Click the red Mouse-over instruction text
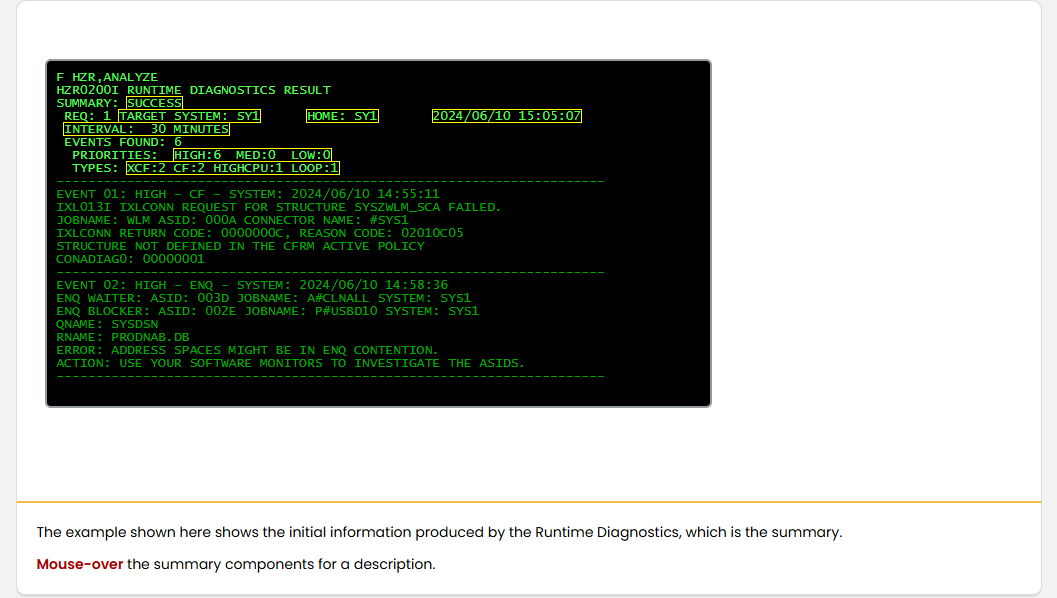The image size is (1057, 598). tap(80, 564)
